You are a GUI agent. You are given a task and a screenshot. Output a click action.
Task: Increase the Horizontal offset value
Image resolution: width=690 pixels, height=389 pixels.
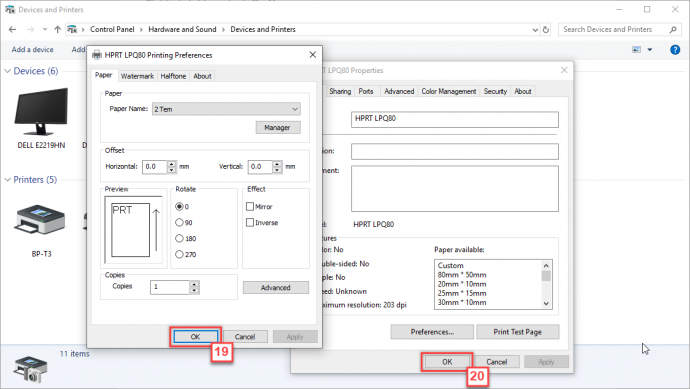coord(172,164)
